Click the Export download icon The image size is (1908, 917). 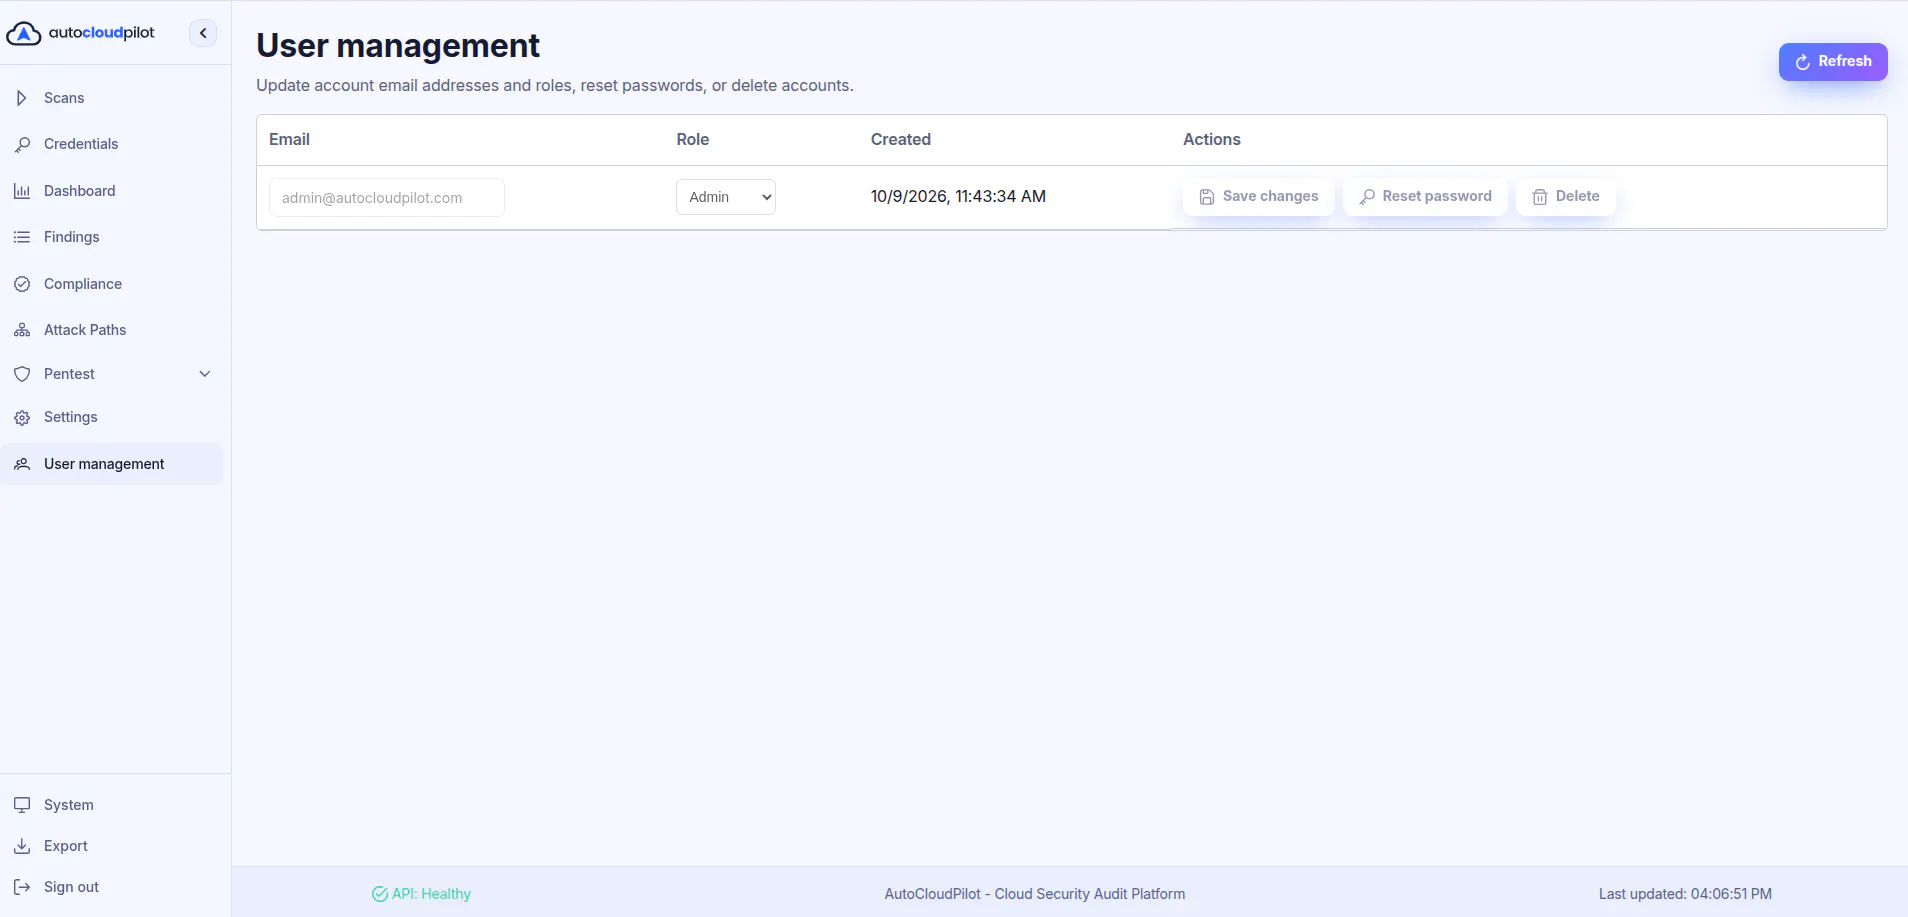pyautogui.click(x=22, y=846)
